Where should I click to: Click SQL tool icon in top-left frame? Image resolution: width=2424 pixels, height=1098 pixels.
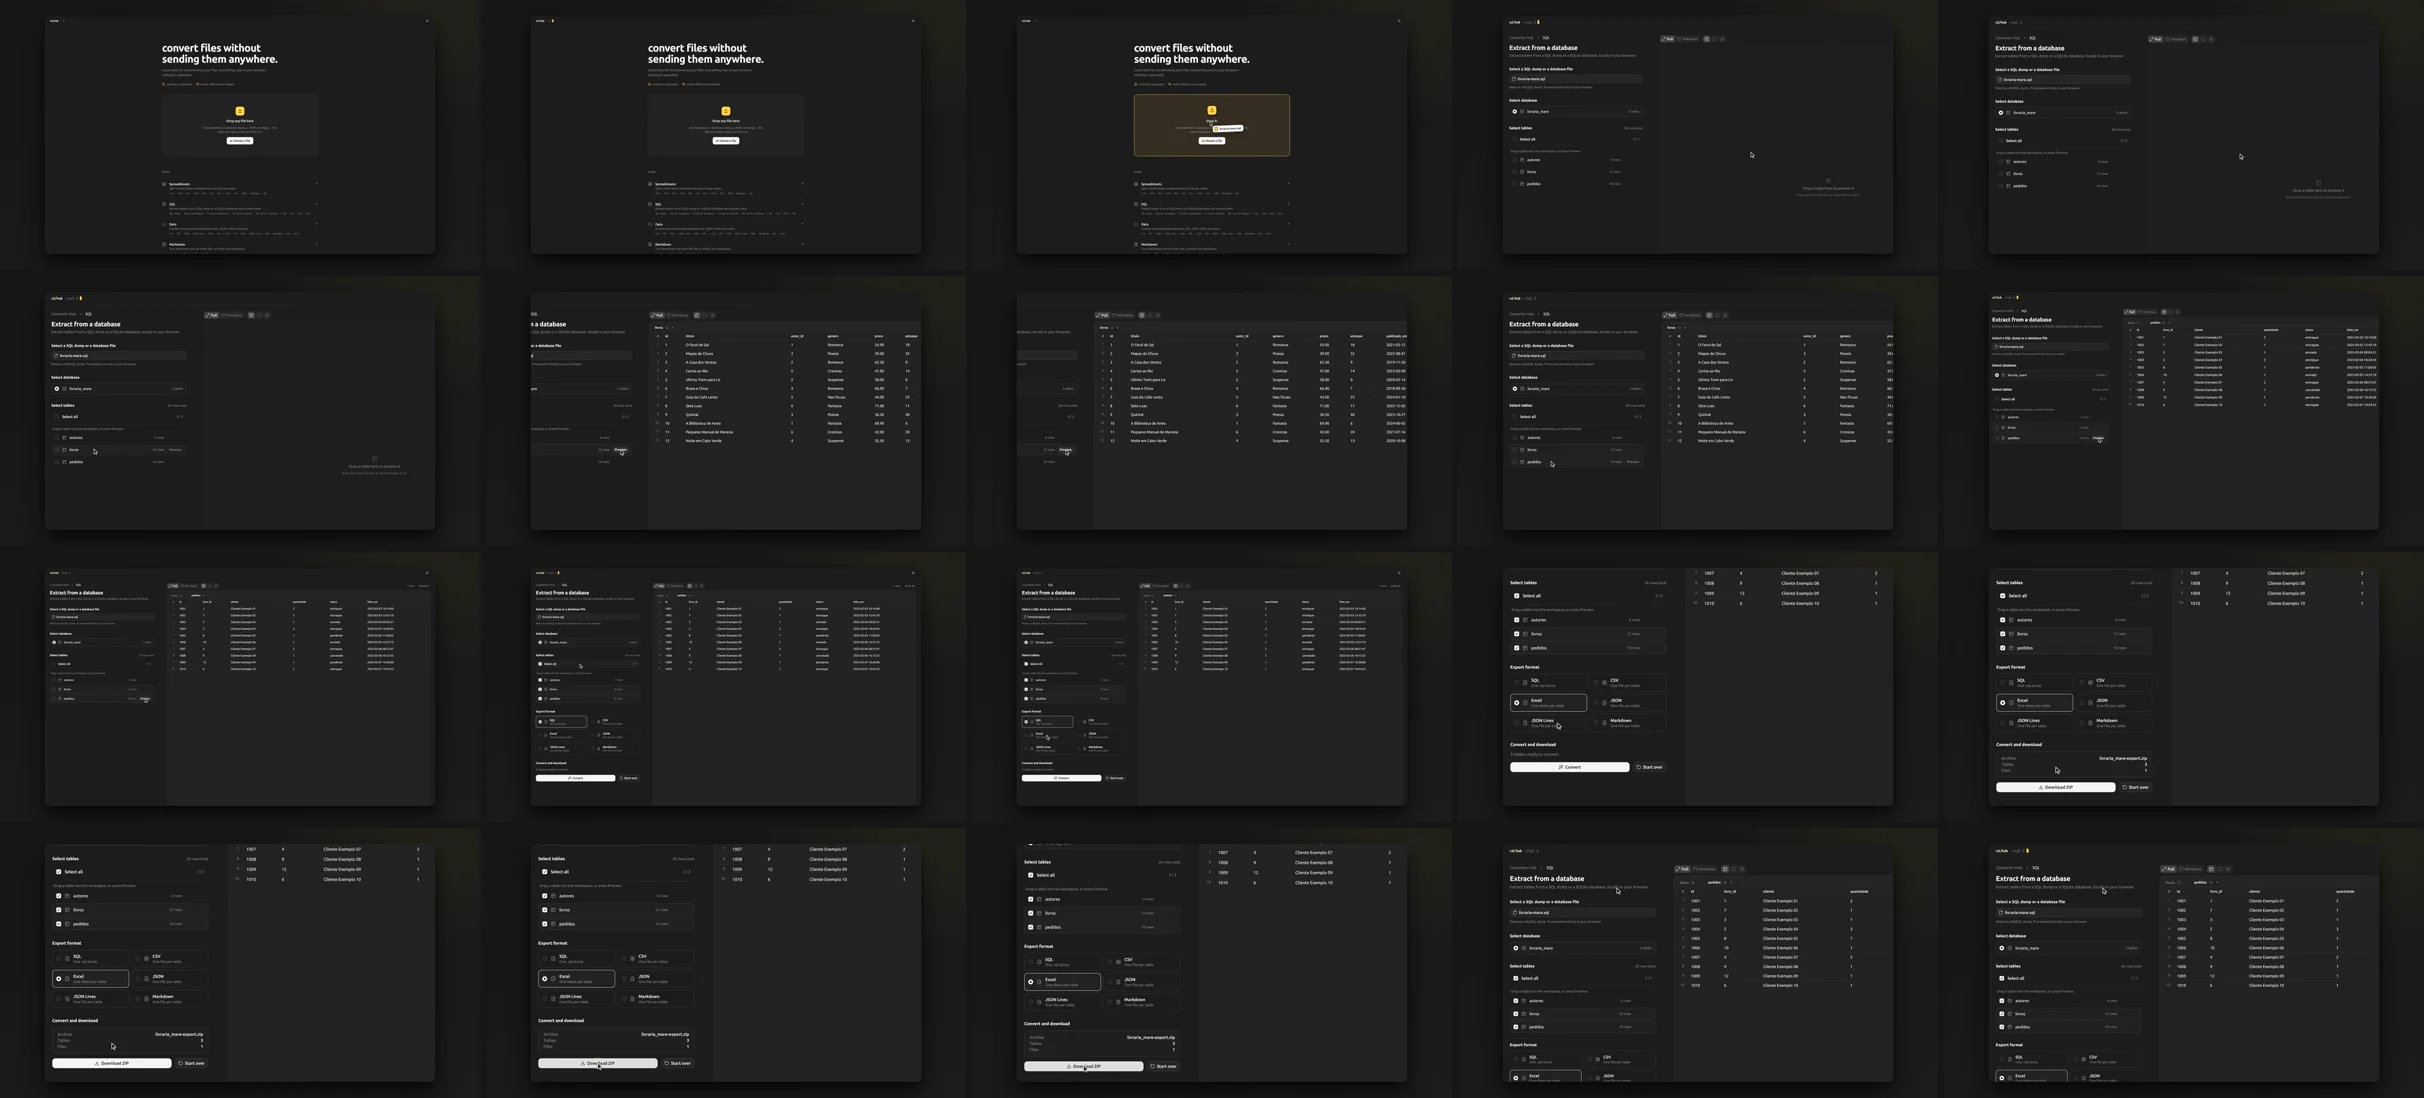164,204
